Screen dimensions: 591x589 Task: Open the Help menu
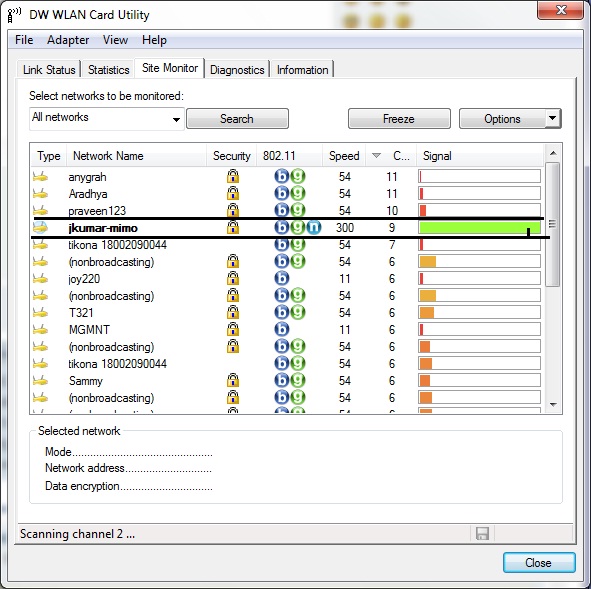[154, 40]
